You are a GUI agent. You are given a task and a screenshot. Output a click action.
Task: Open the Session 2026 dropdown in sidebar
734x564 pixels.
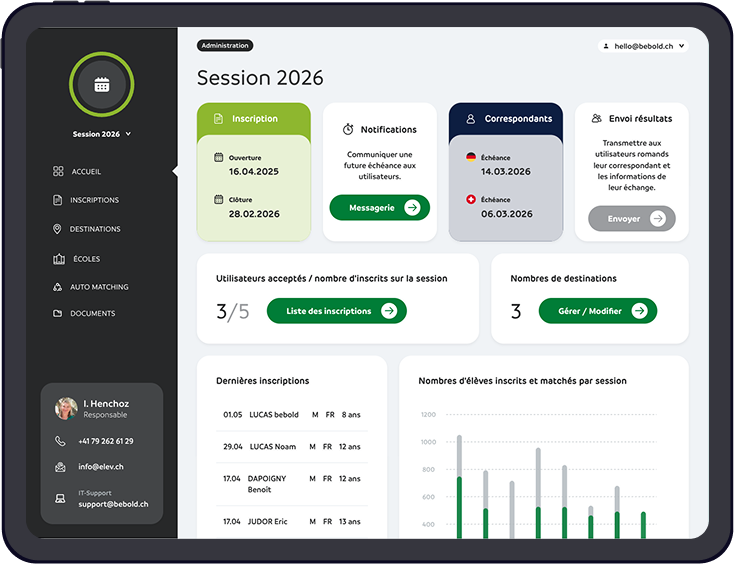coord(102,134)
